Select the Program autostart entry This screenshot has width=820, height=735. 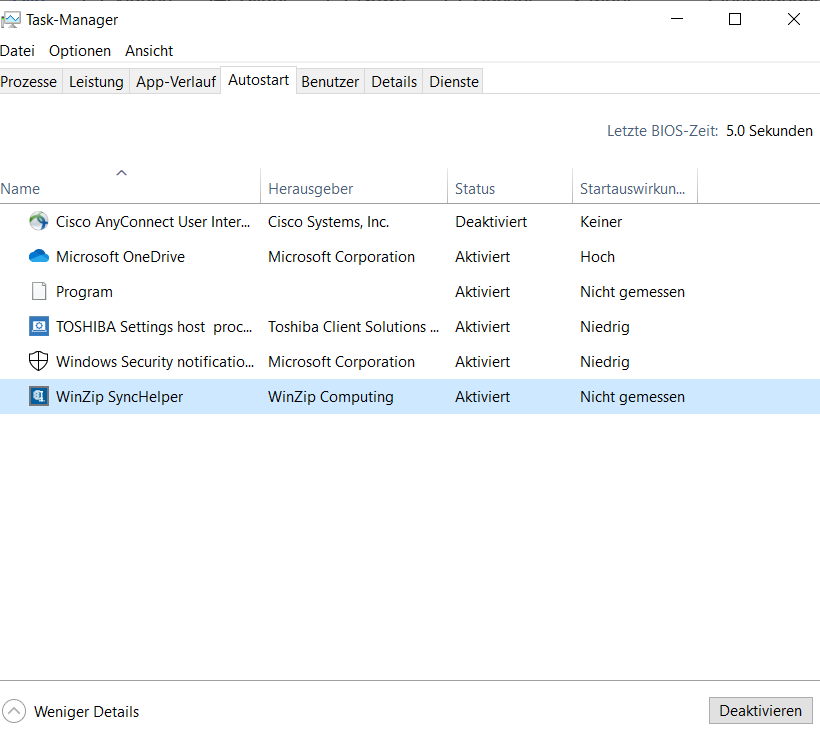click(410, 291)
